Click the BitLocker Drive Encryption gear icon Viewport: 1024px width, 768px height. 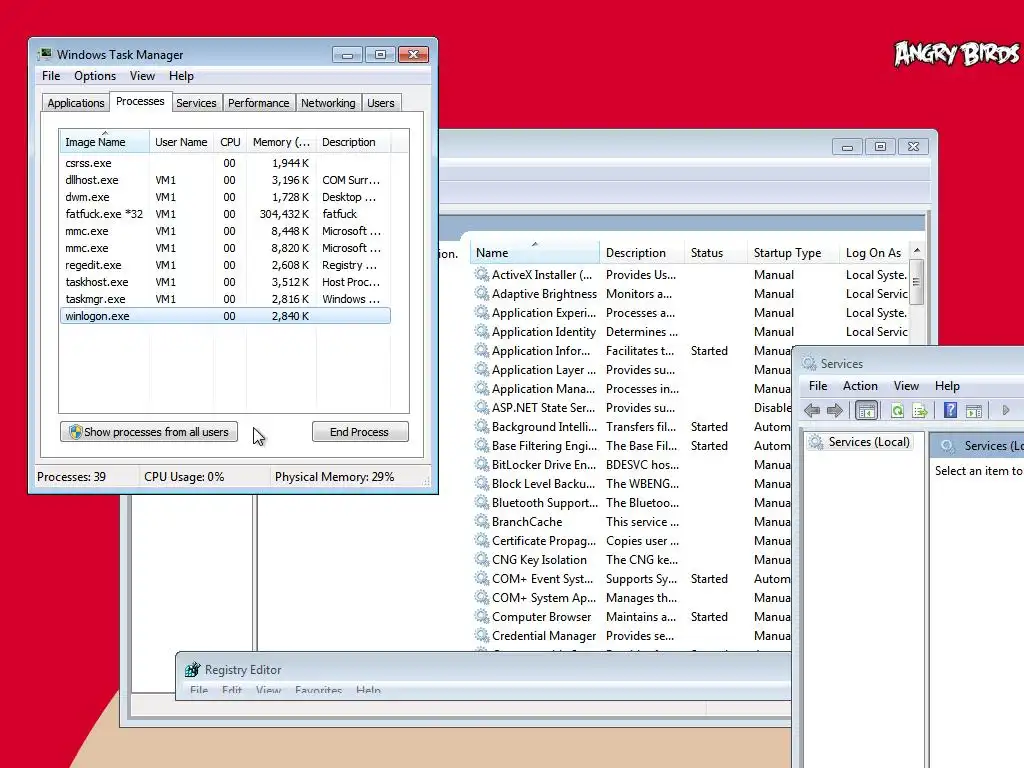point(481,464)
